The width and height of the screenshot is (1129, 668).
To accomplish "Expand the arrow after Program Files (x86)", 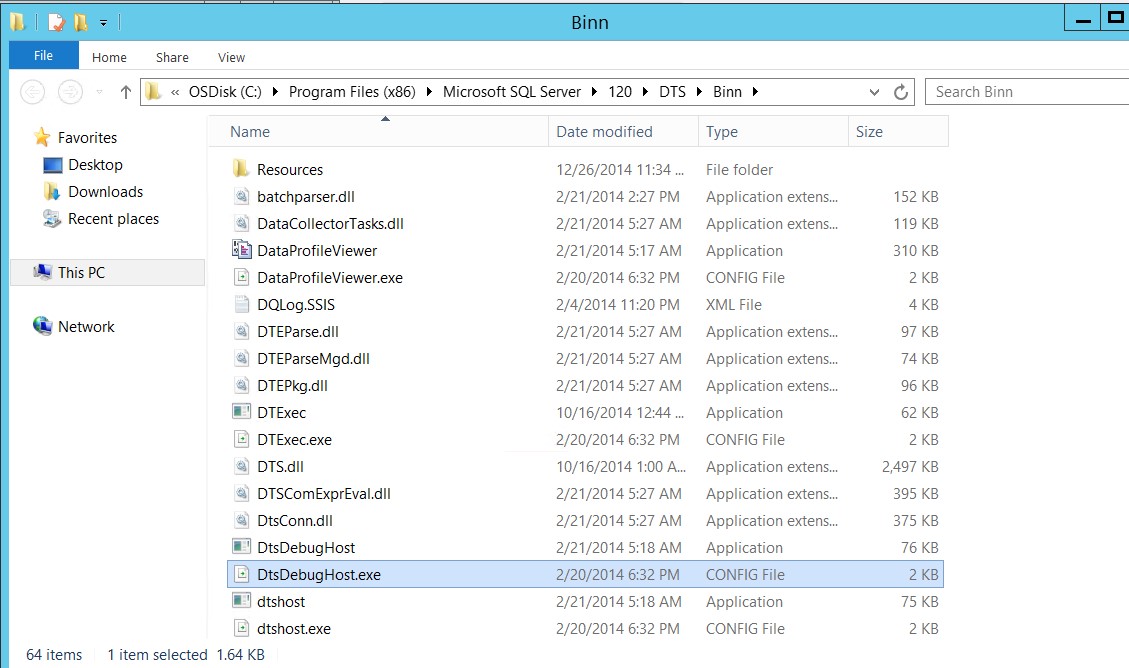I will (429, 92).
